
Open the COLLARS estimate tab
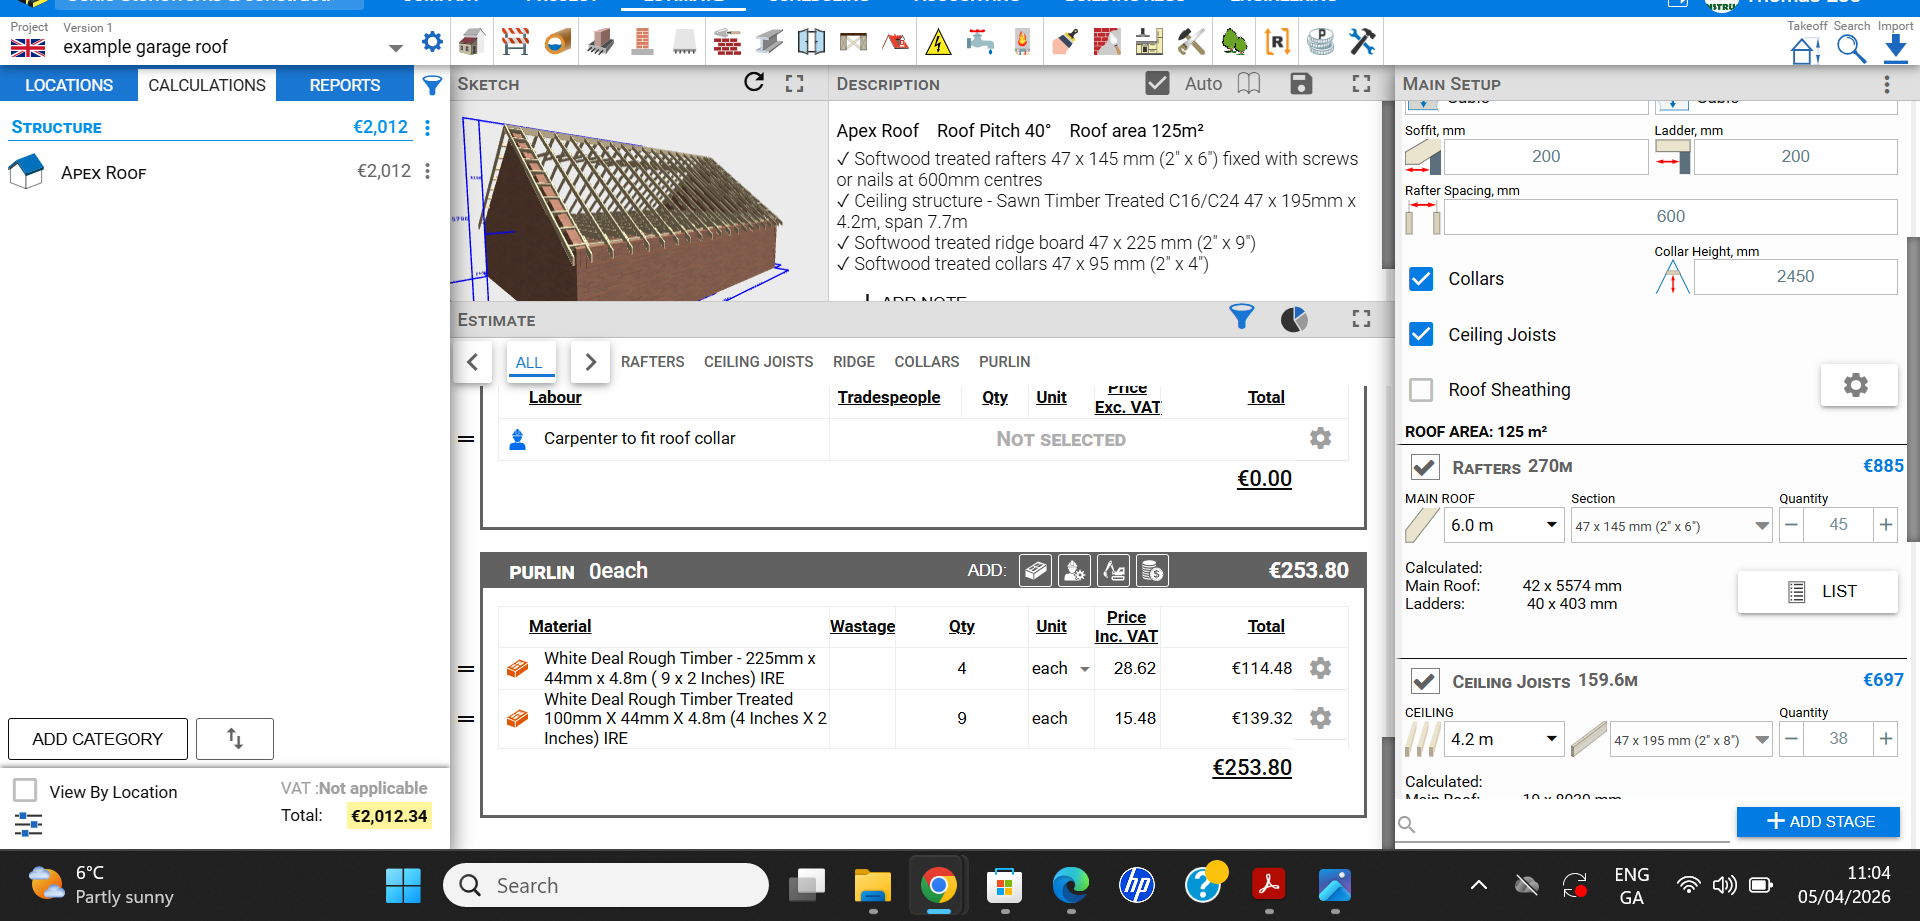[926, 361]
